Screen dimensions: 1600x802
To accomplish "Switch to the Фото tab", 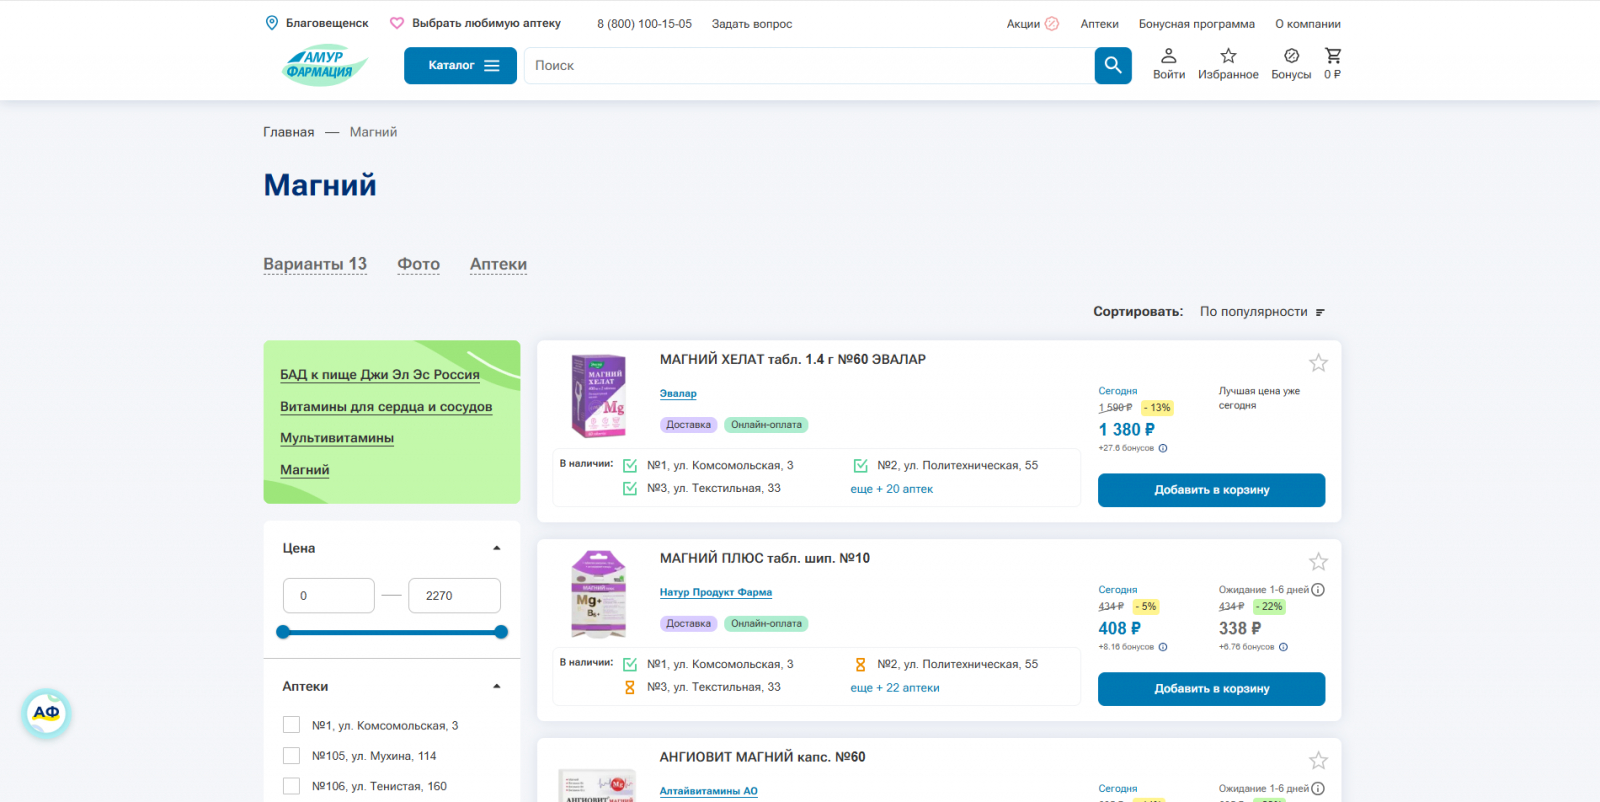I will click(419, 264).
